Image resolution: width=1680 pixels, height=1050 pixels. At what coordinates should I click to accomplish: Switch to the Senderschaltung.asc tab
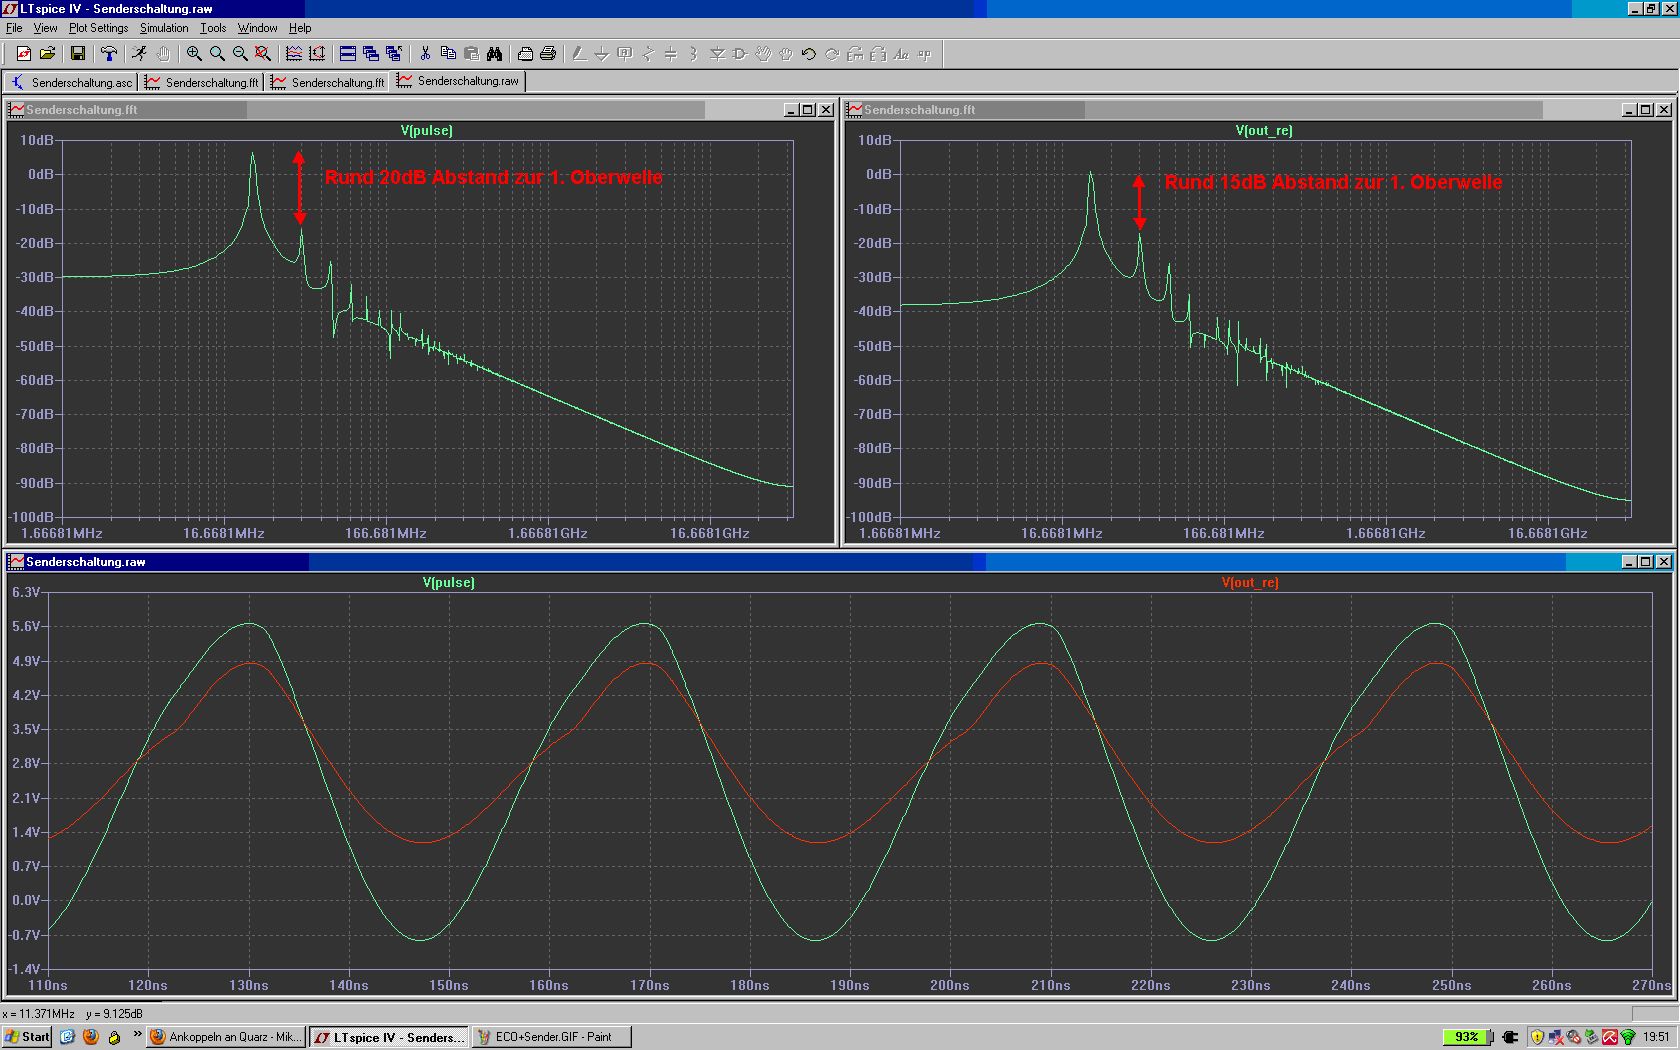click(x=72, y=82)
